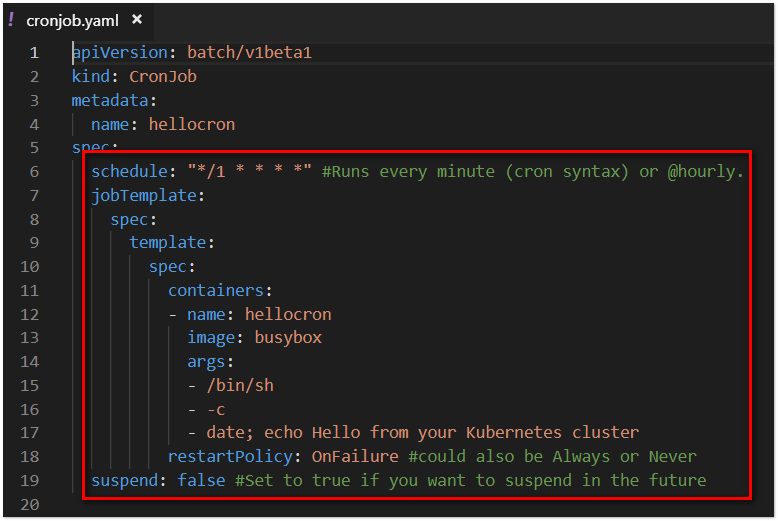Screen dimensions: 778x521
Task: Click the suspend false value
Action: 201,480
